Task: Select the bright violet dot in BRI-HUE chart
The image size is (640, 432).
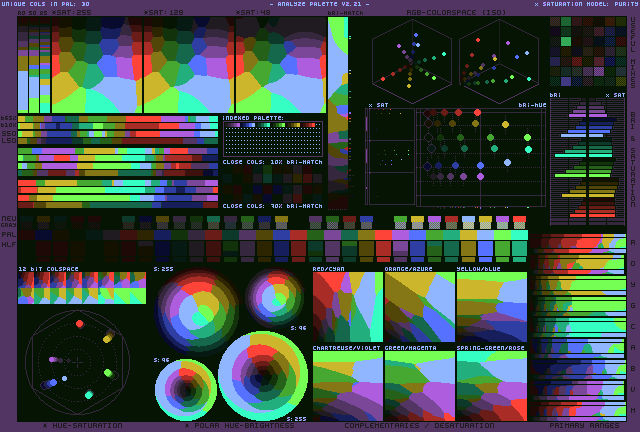Action: pyautogui.click(x=480, y=176)
